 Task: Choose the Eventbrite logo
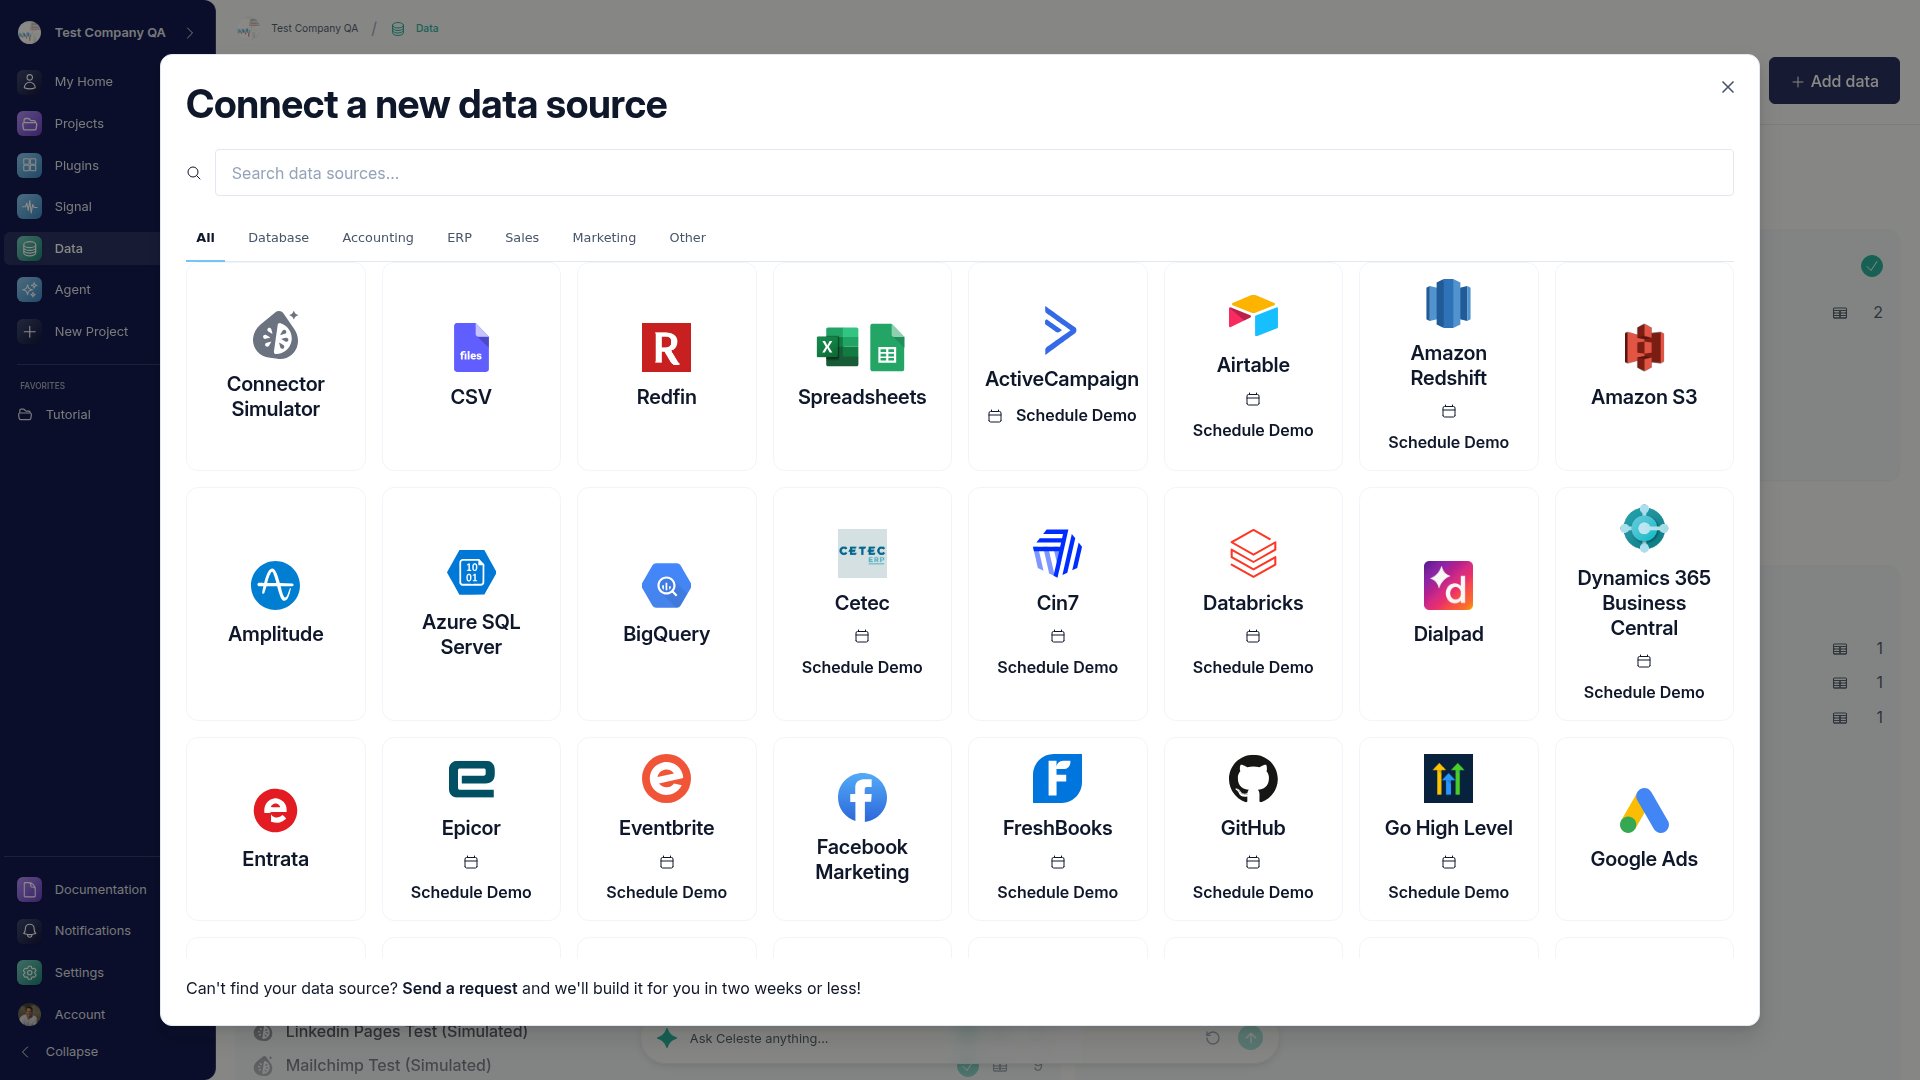(666, 778)
